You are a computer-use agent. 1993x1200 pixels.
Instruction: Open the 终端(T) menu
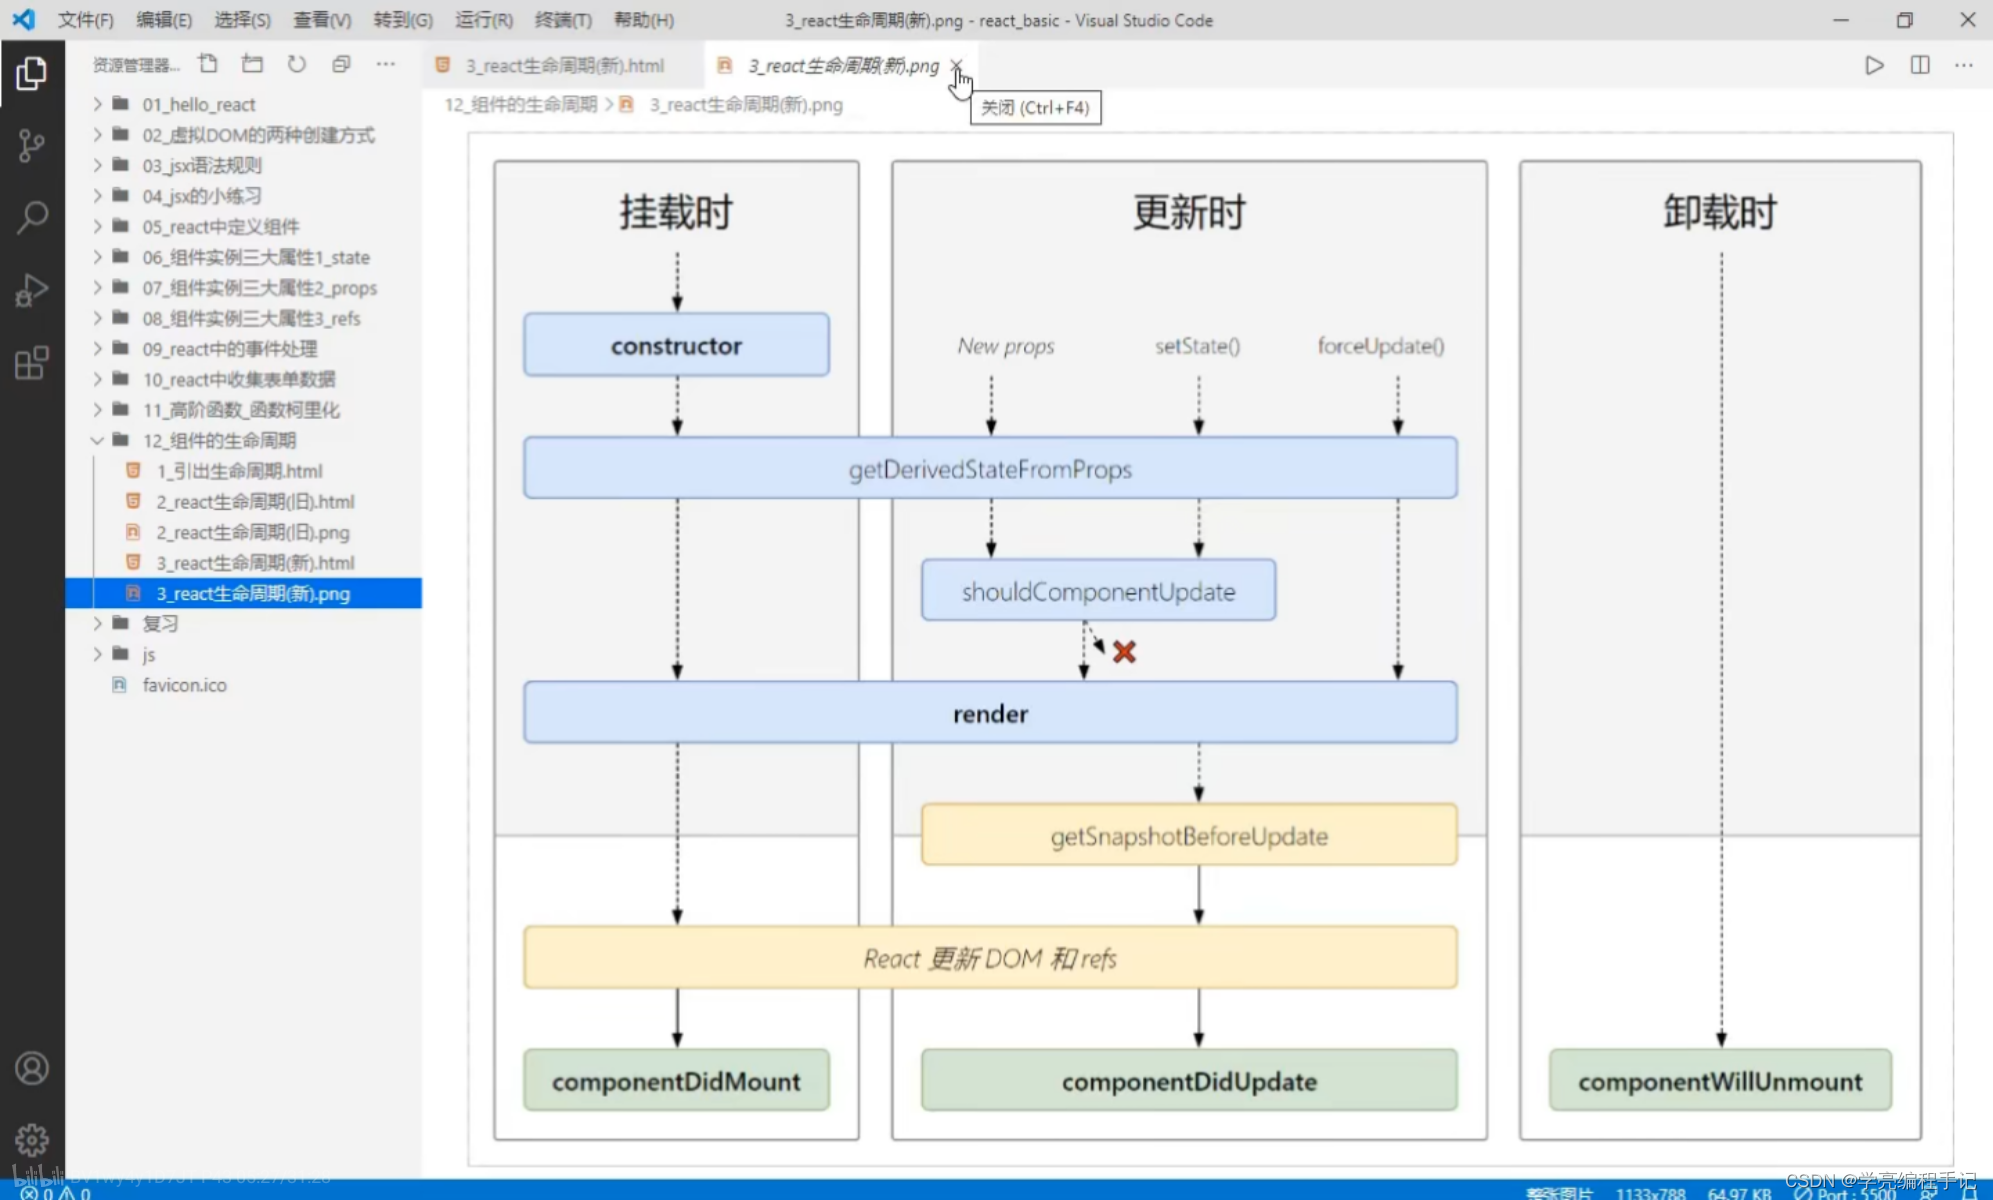(563, 20)
